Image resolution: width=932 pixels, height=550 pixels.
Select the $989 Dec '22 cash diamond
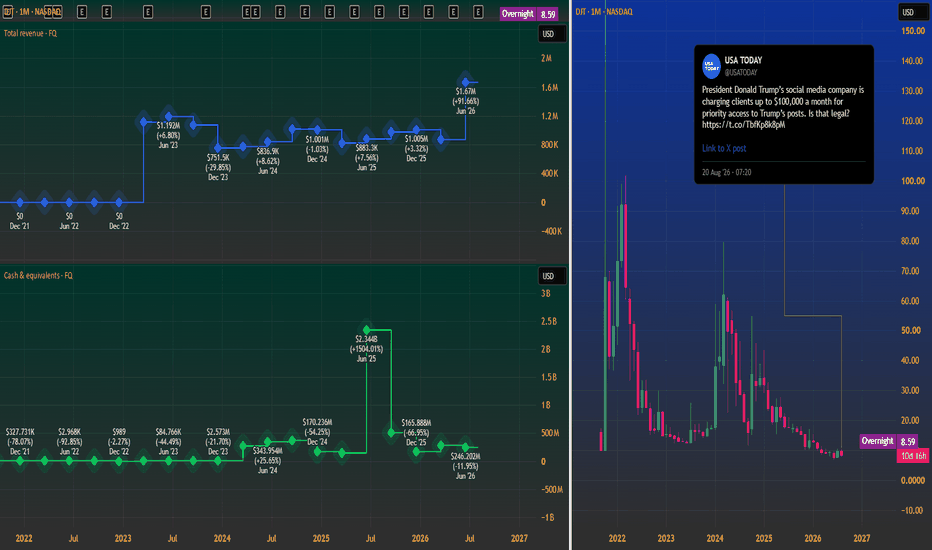[x=119, y=461]
